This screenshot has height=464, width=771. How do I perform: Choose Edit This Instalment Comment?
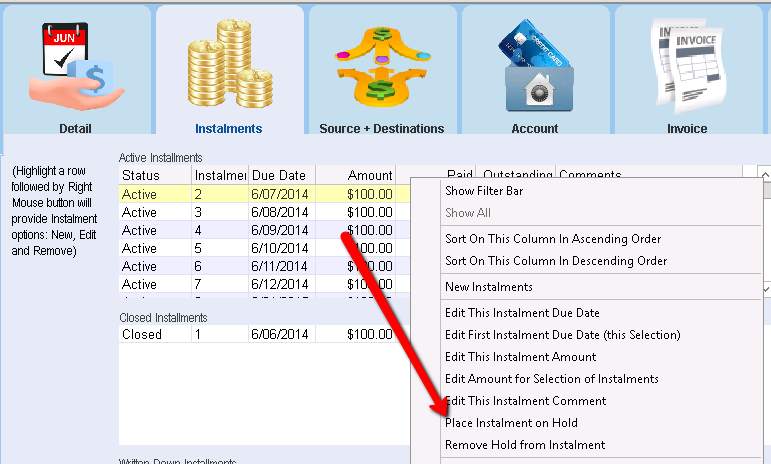coord(525,401)
